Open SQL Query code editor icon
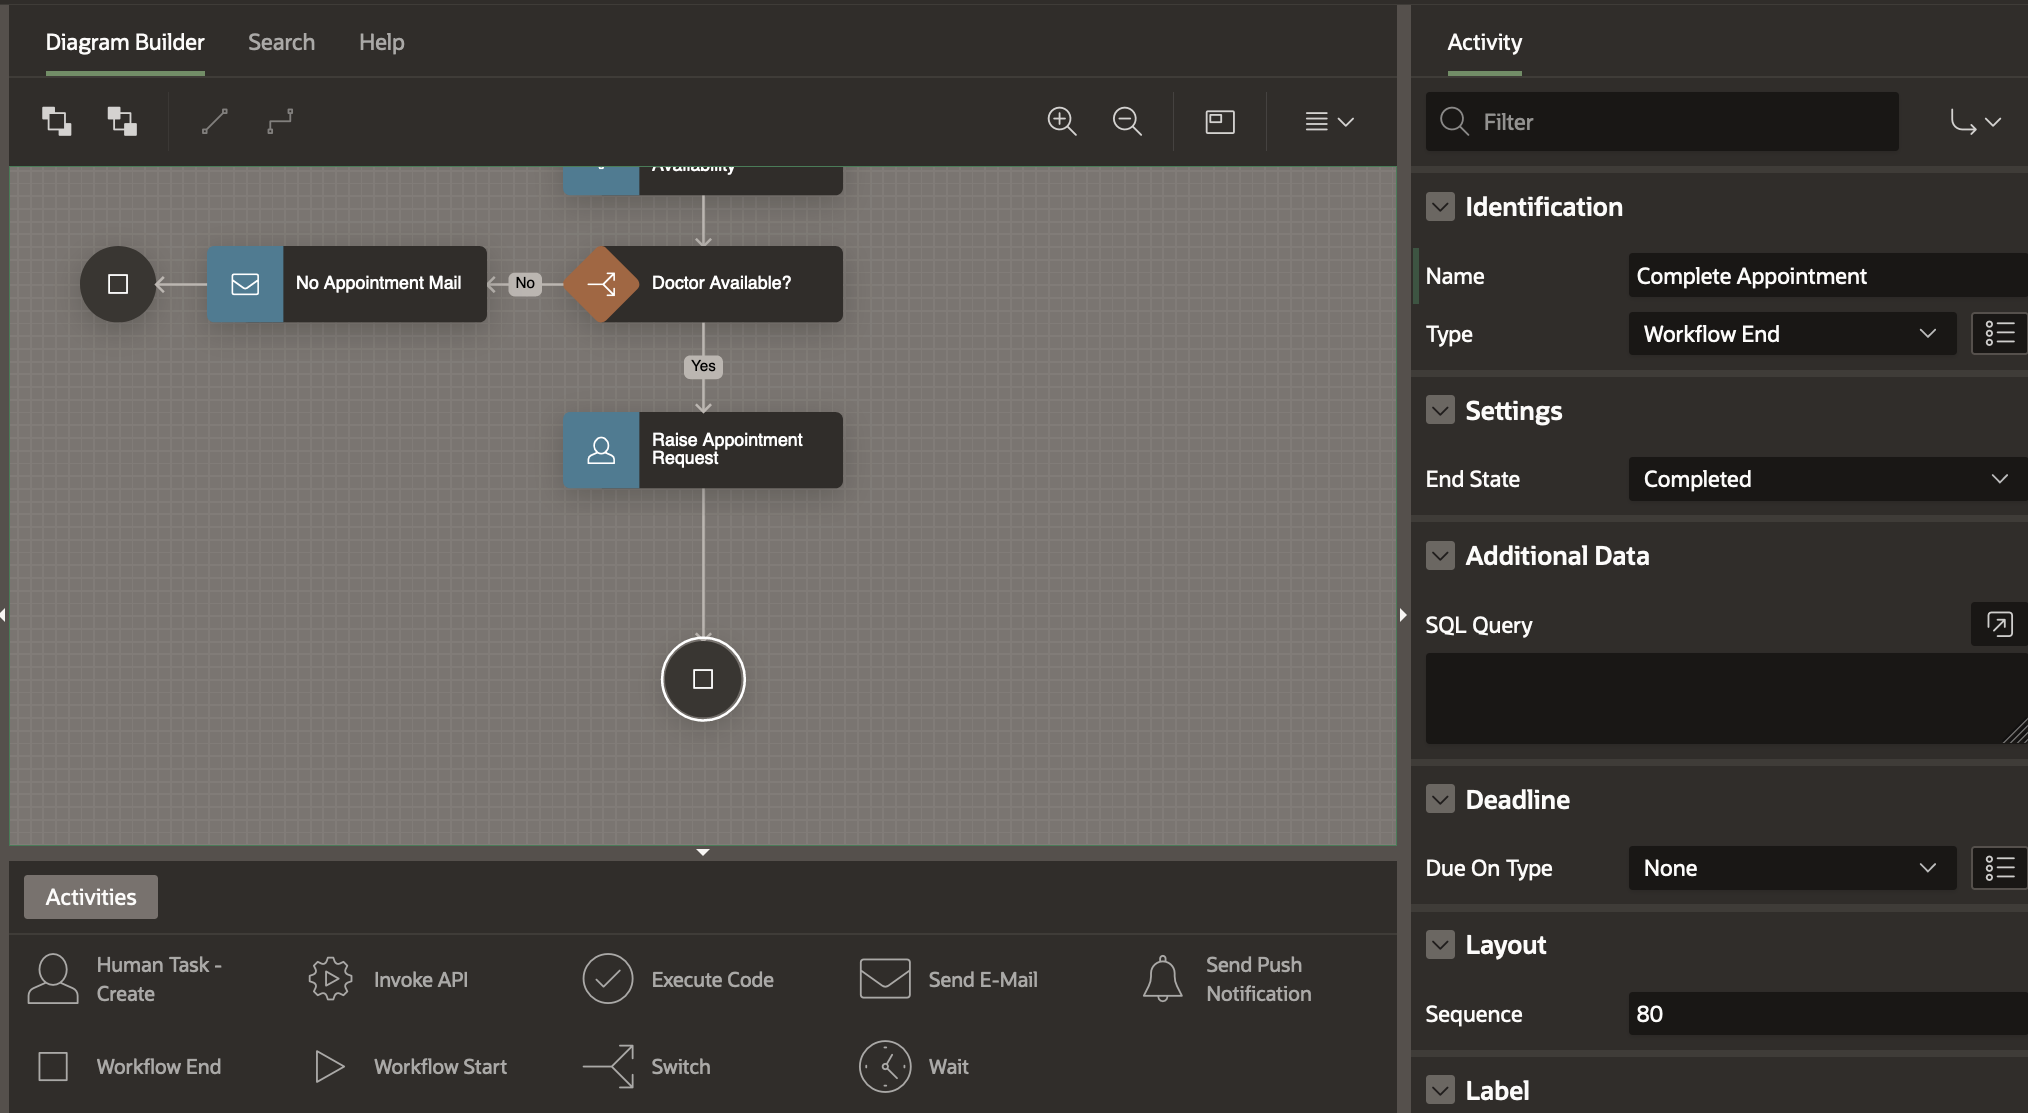The width and height of the screenshot is (2028, 1113). (x=1998, y=625)
